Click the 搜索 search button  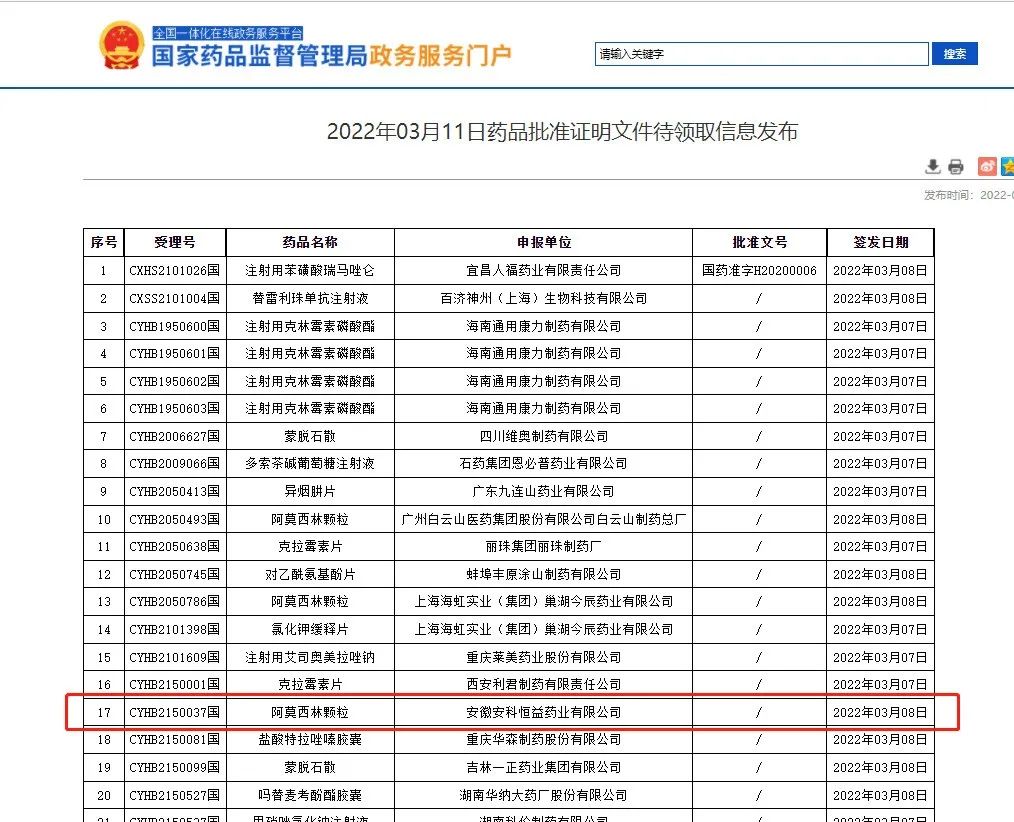point(954,54)
